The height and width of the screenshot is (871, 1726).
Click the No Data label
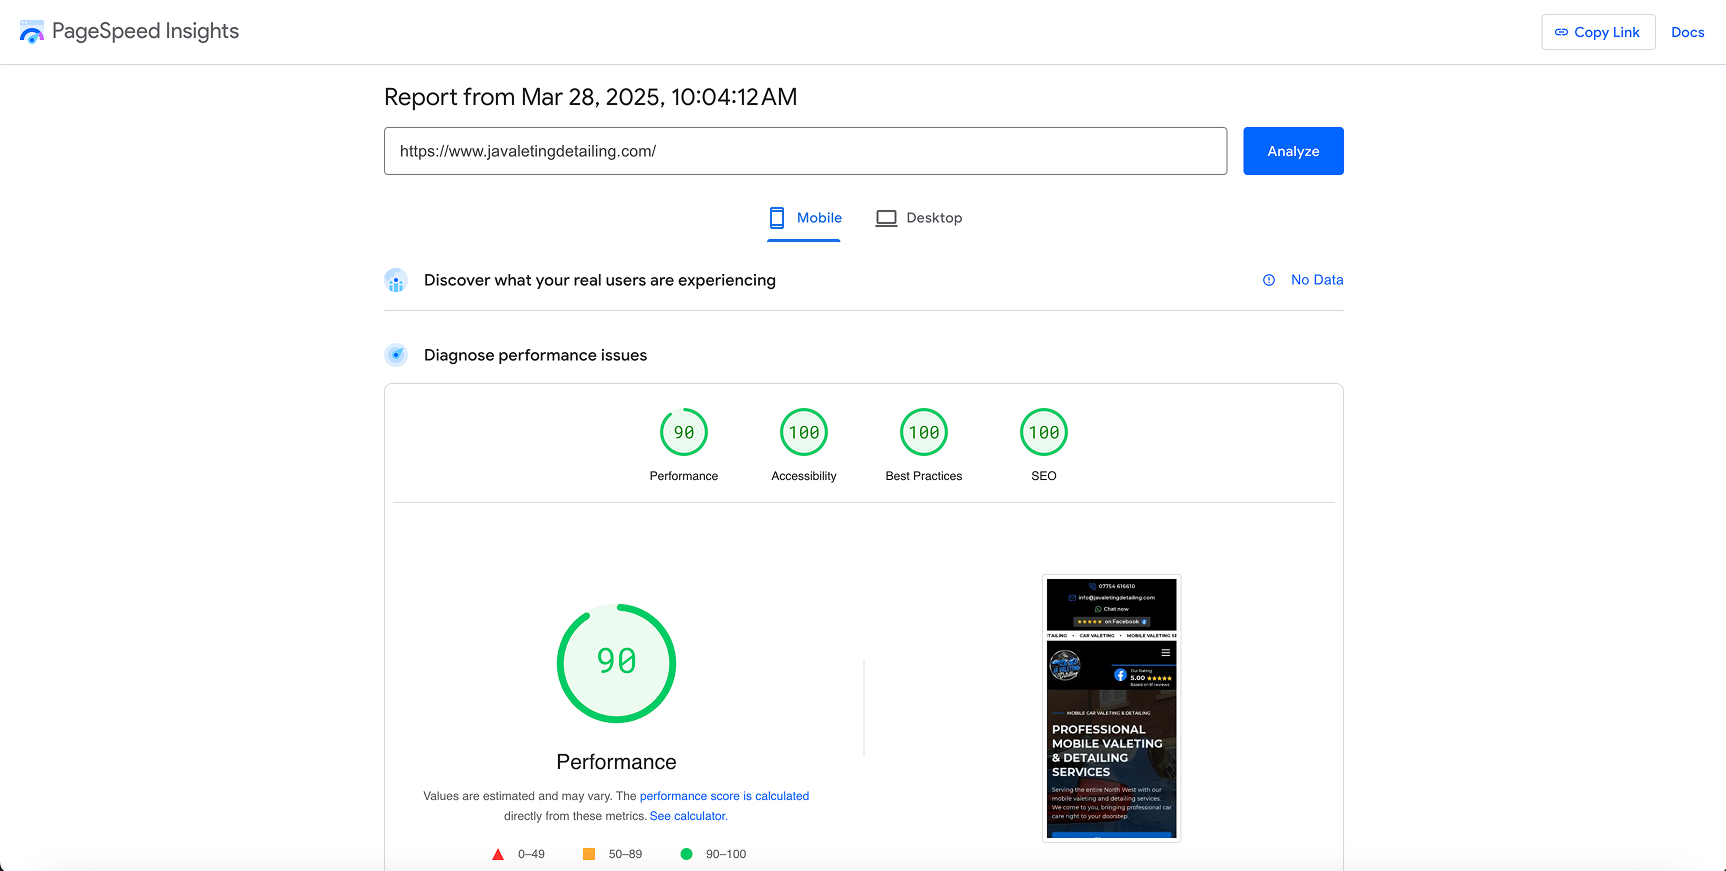click(x=1316, y=280)
